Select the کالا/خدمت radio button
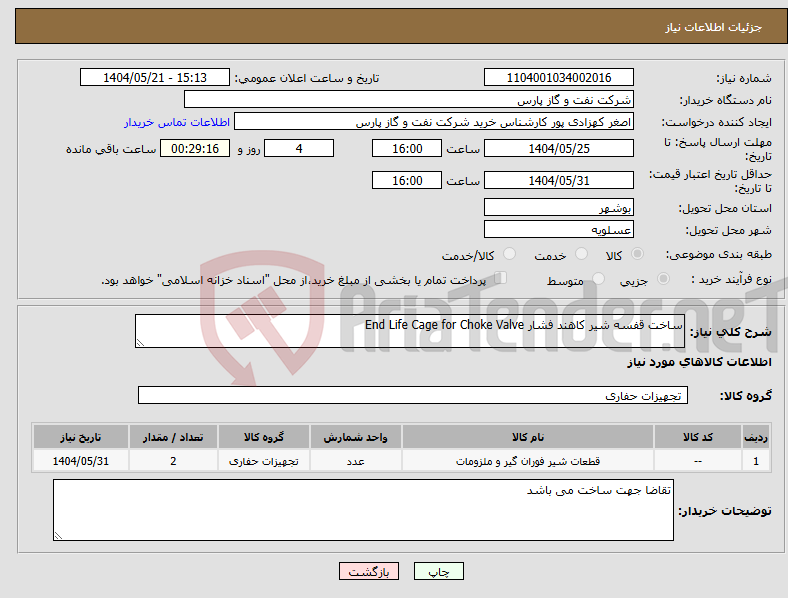 click(510, 254)
